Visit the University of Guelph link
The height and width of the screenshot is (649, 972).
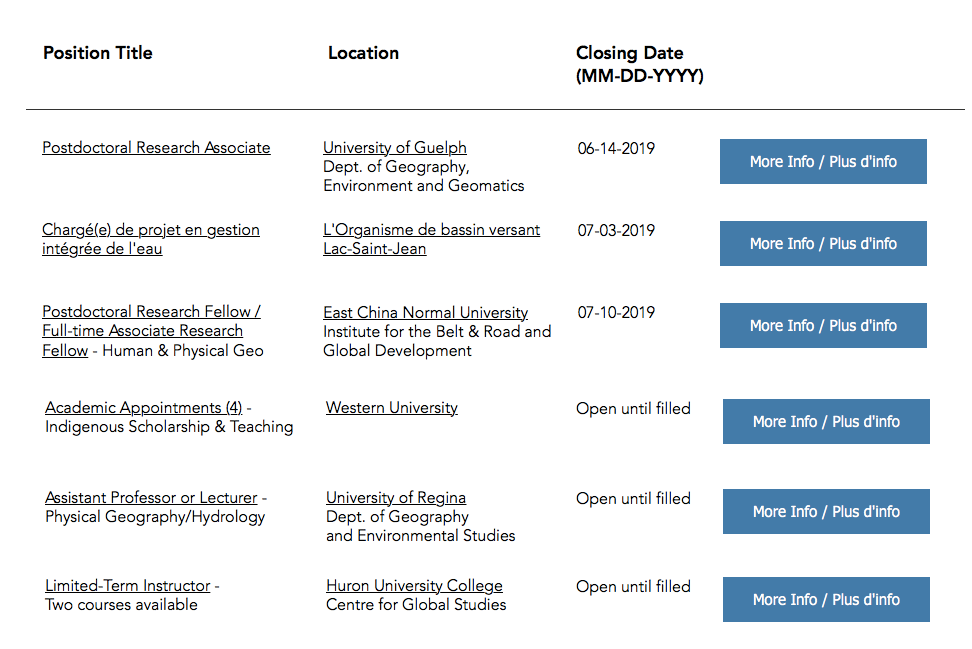click(395, 148)
